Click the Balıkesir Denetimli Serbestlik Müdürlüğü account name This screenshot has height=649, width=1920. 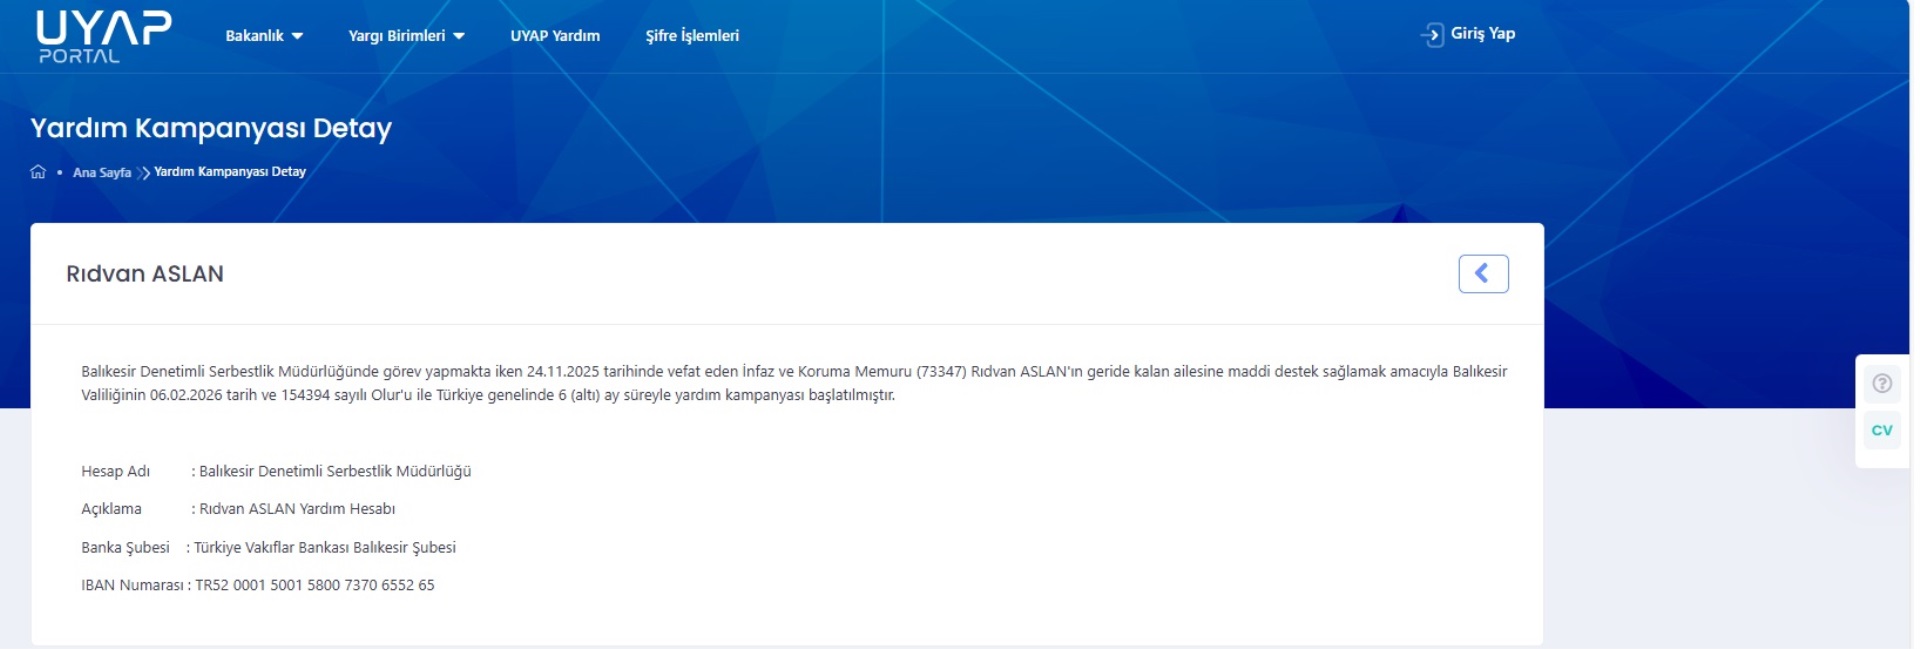[x=335, y=471]
